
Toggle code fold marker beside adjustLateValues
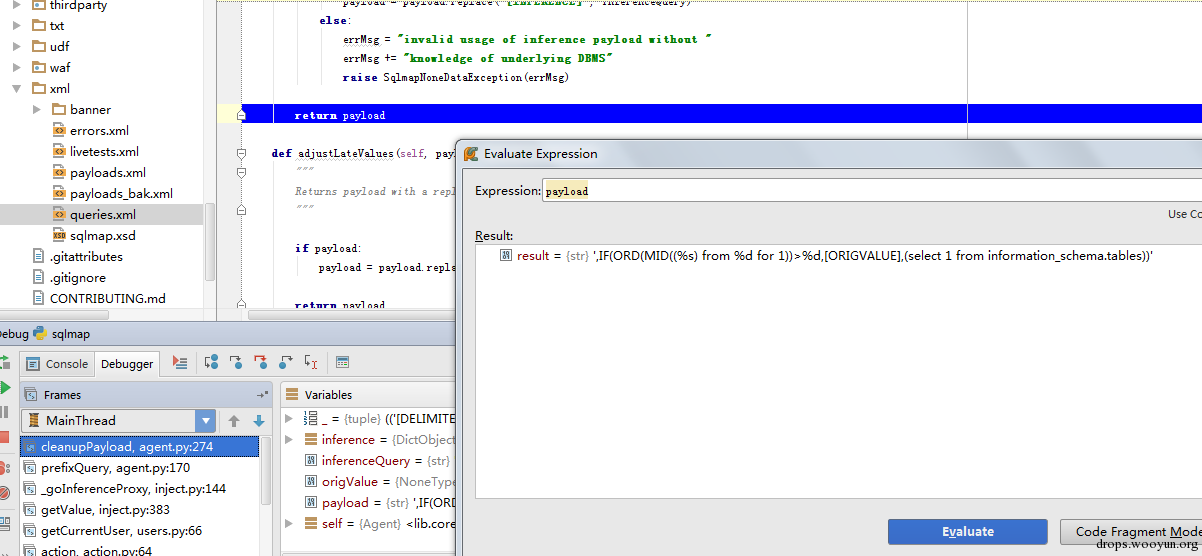pos(241,154)
